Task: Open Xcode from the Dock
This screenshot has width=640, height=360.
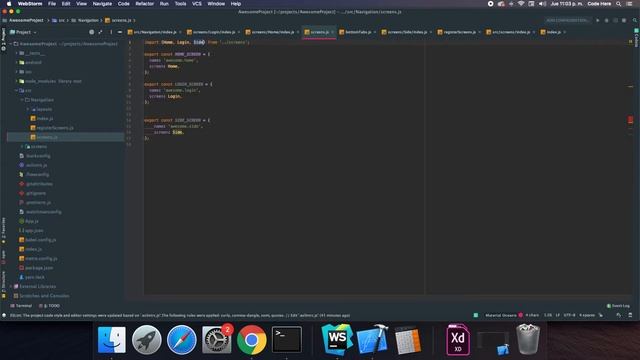Action: point(372,340)
